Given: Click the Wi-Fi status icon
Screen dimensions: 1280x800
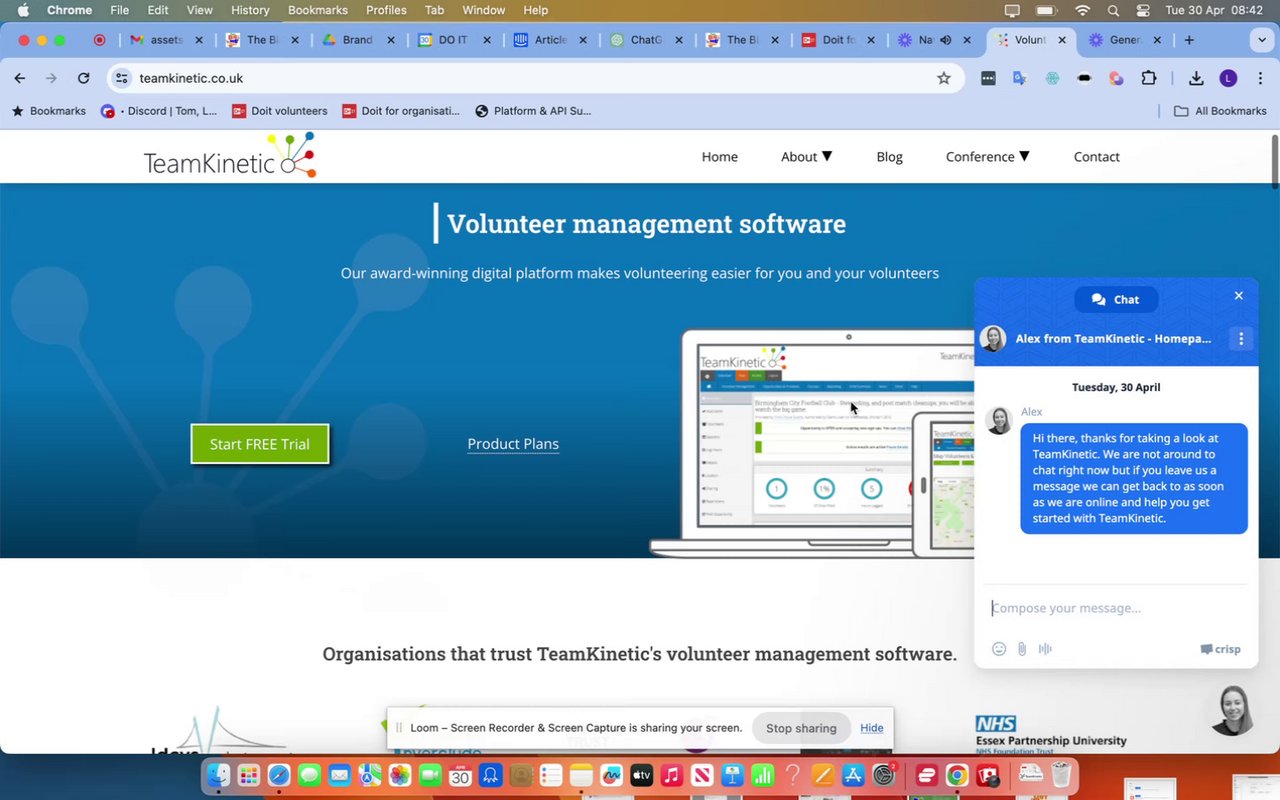Looking at the screenshot, I should (1082, 10).
